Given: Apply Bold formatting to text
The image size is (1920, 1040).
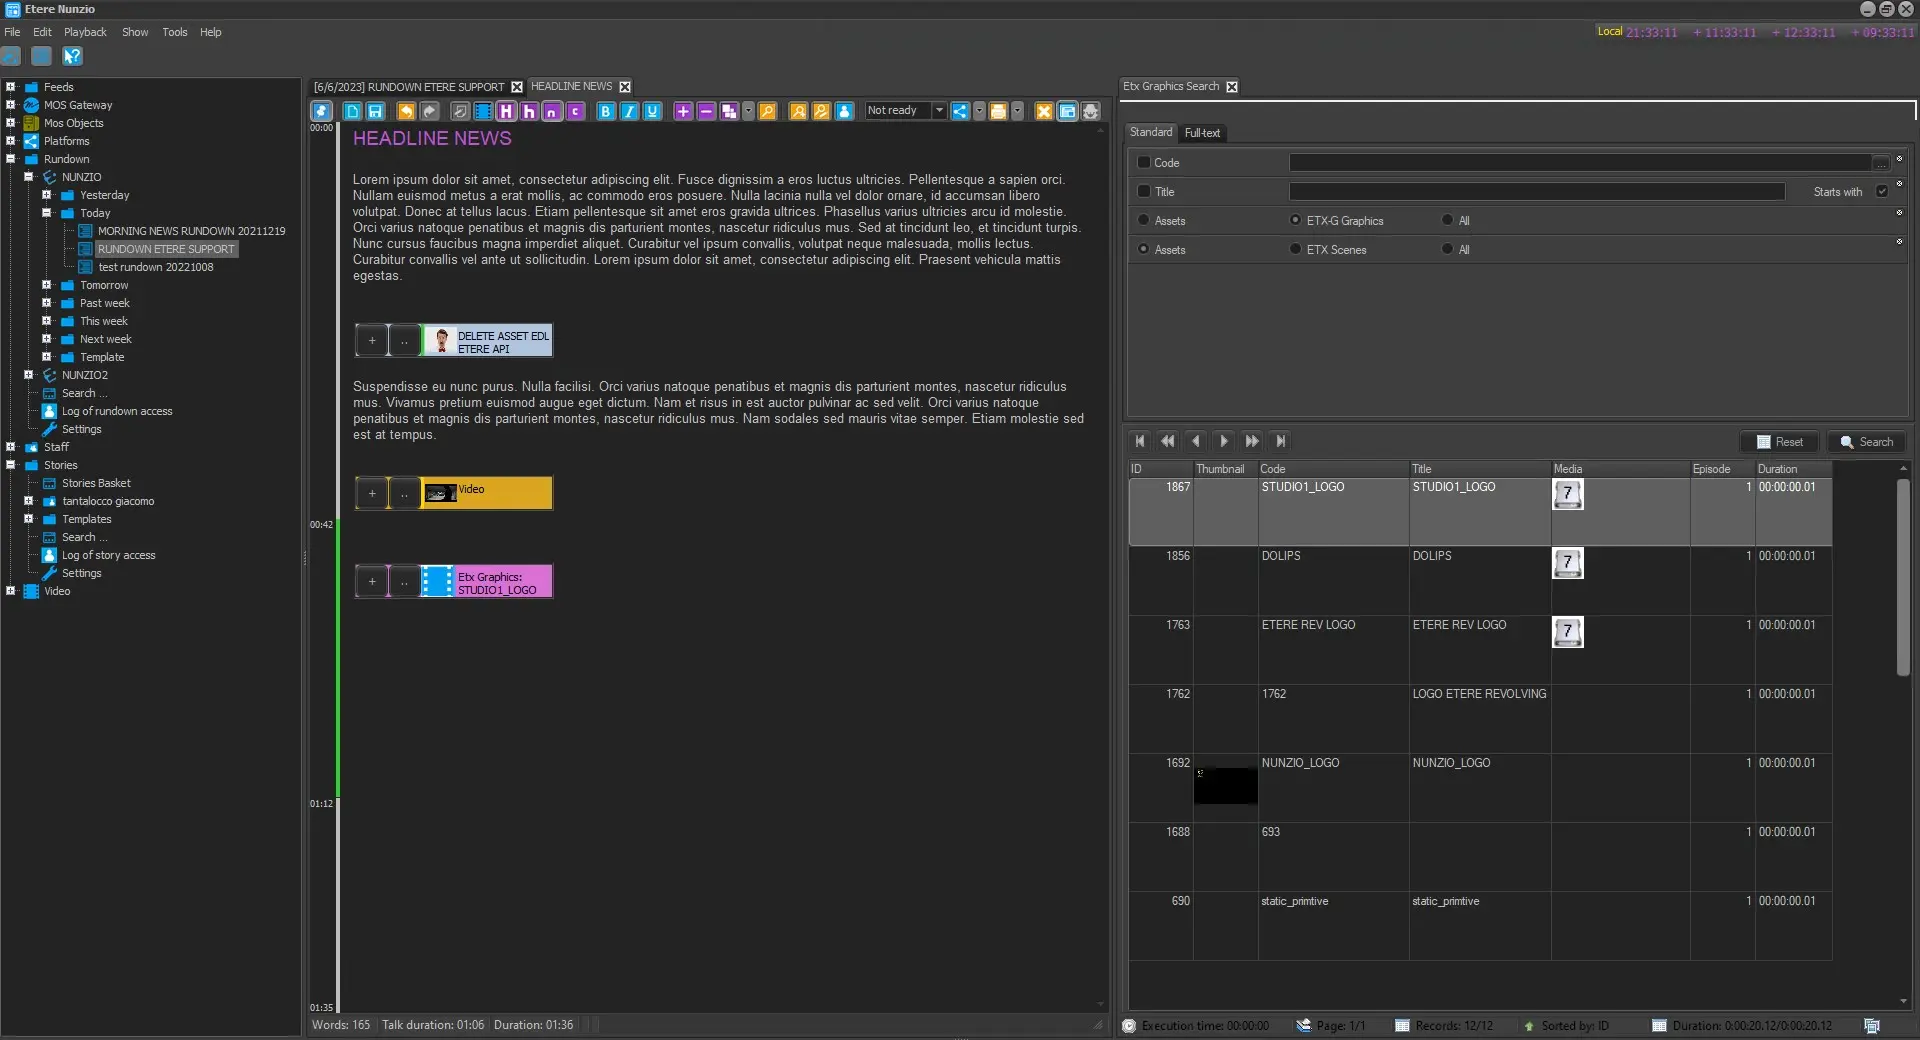Looking at the screenshot, I should (606, 111).
